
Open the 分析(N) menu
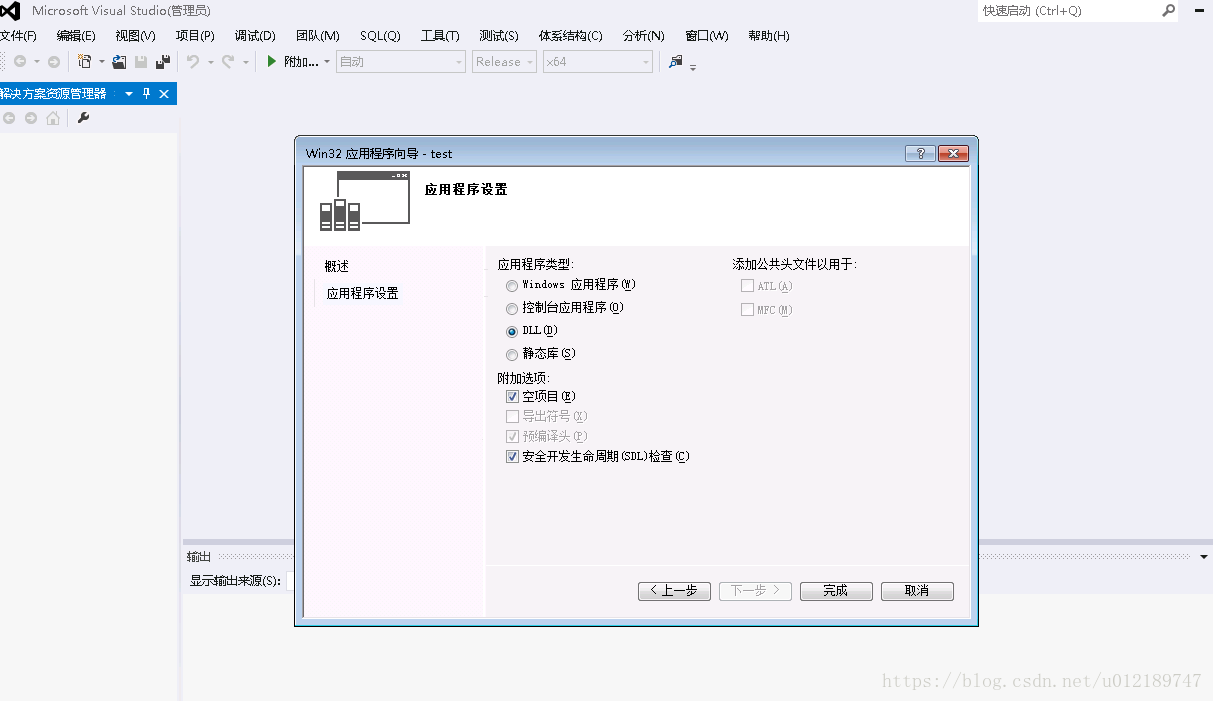pos(643,35)
